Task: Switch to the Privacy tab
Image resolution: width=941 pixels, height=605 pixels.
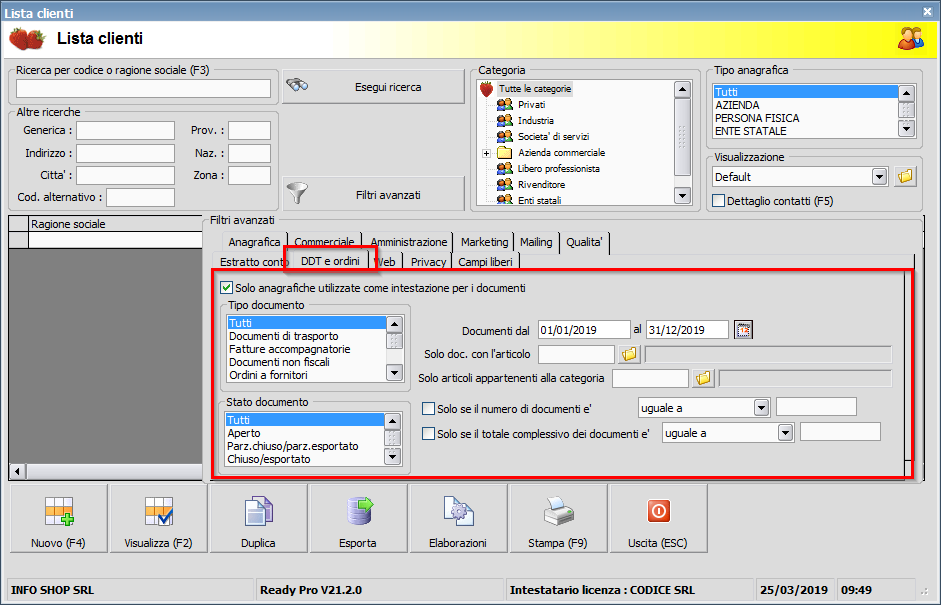Action: coord(428,262)
